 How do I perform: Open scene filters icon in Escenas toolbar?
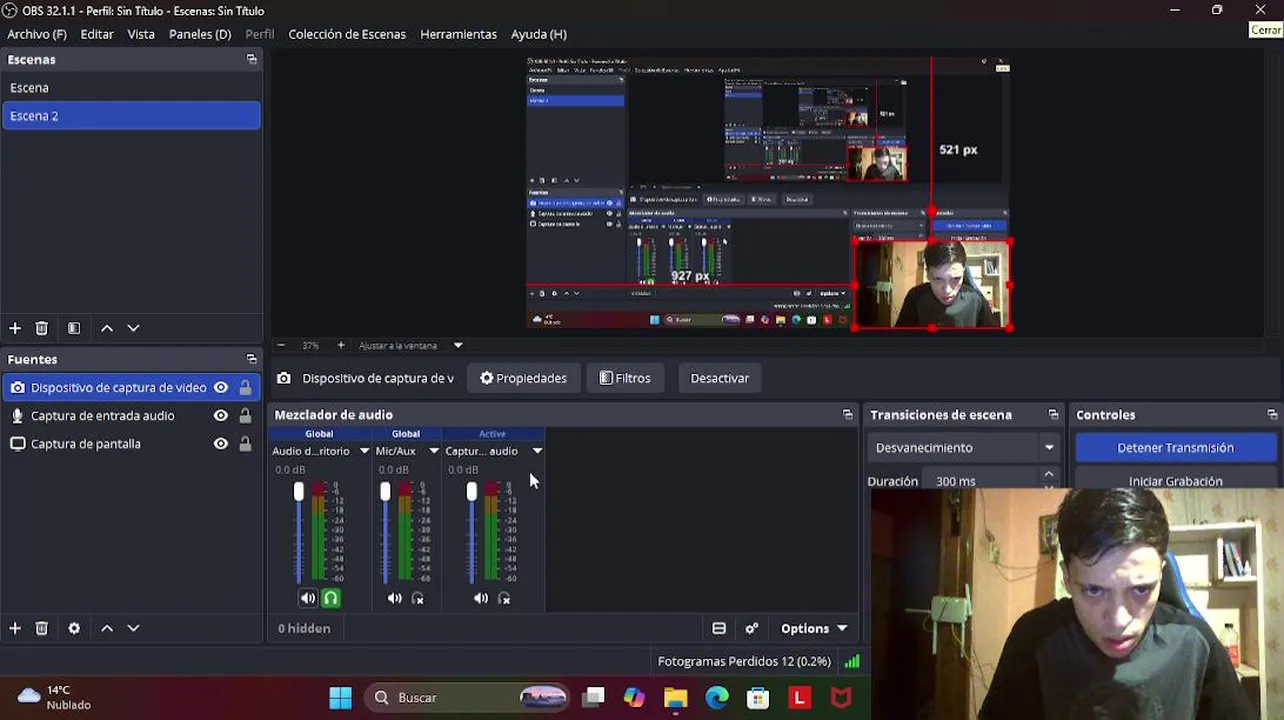[x=74, y=328]
